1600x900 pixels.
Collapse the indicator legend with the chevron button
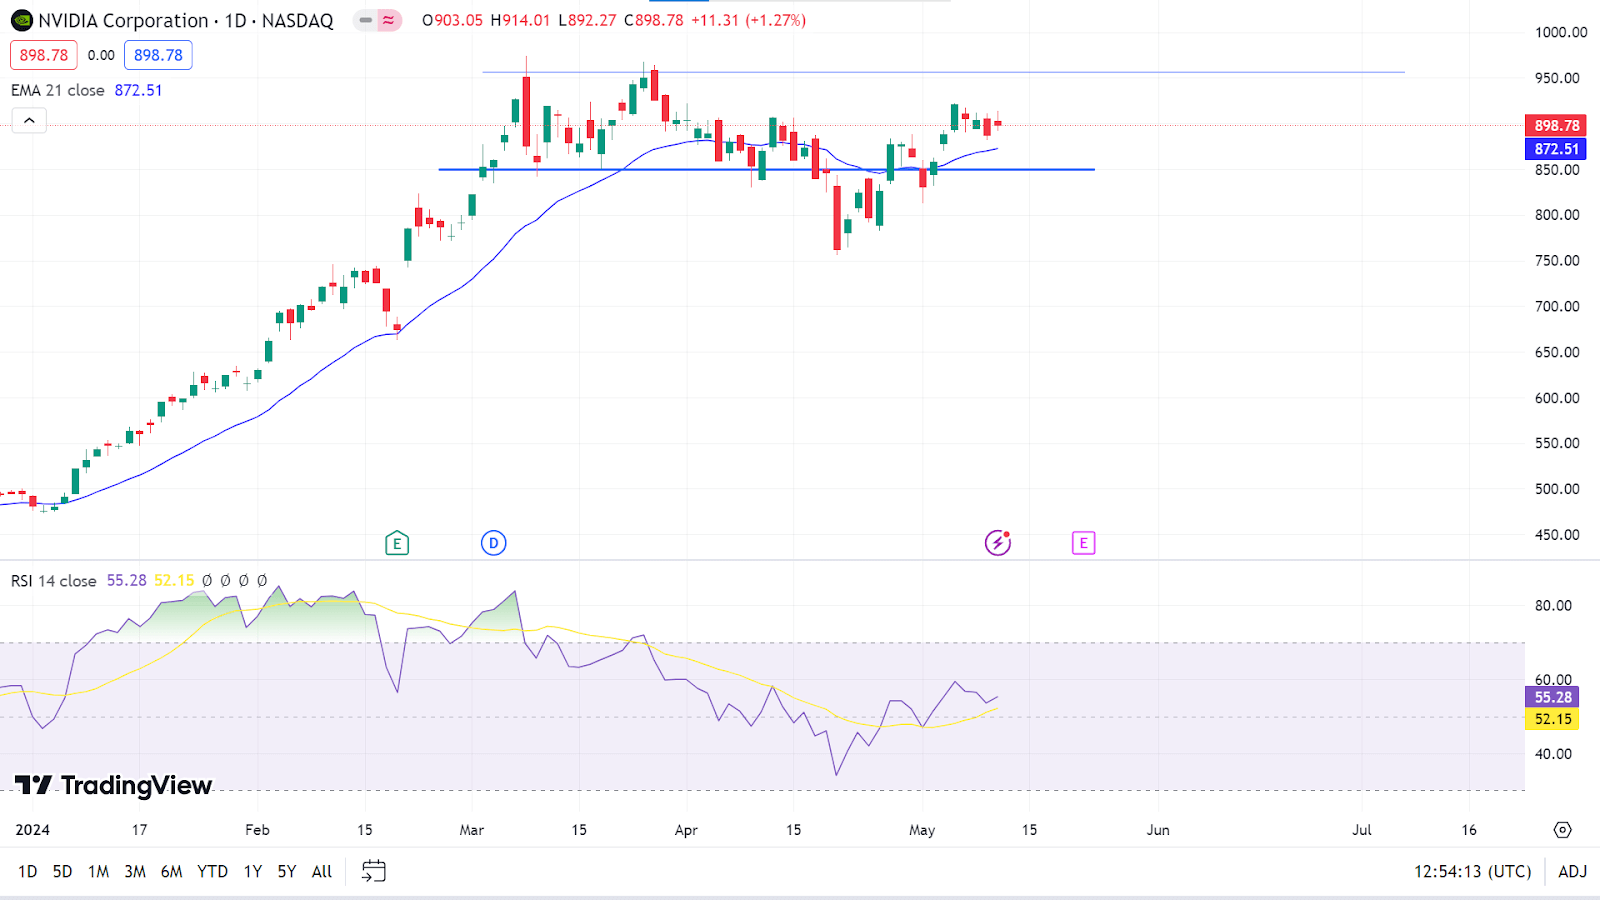click(29, 121)
